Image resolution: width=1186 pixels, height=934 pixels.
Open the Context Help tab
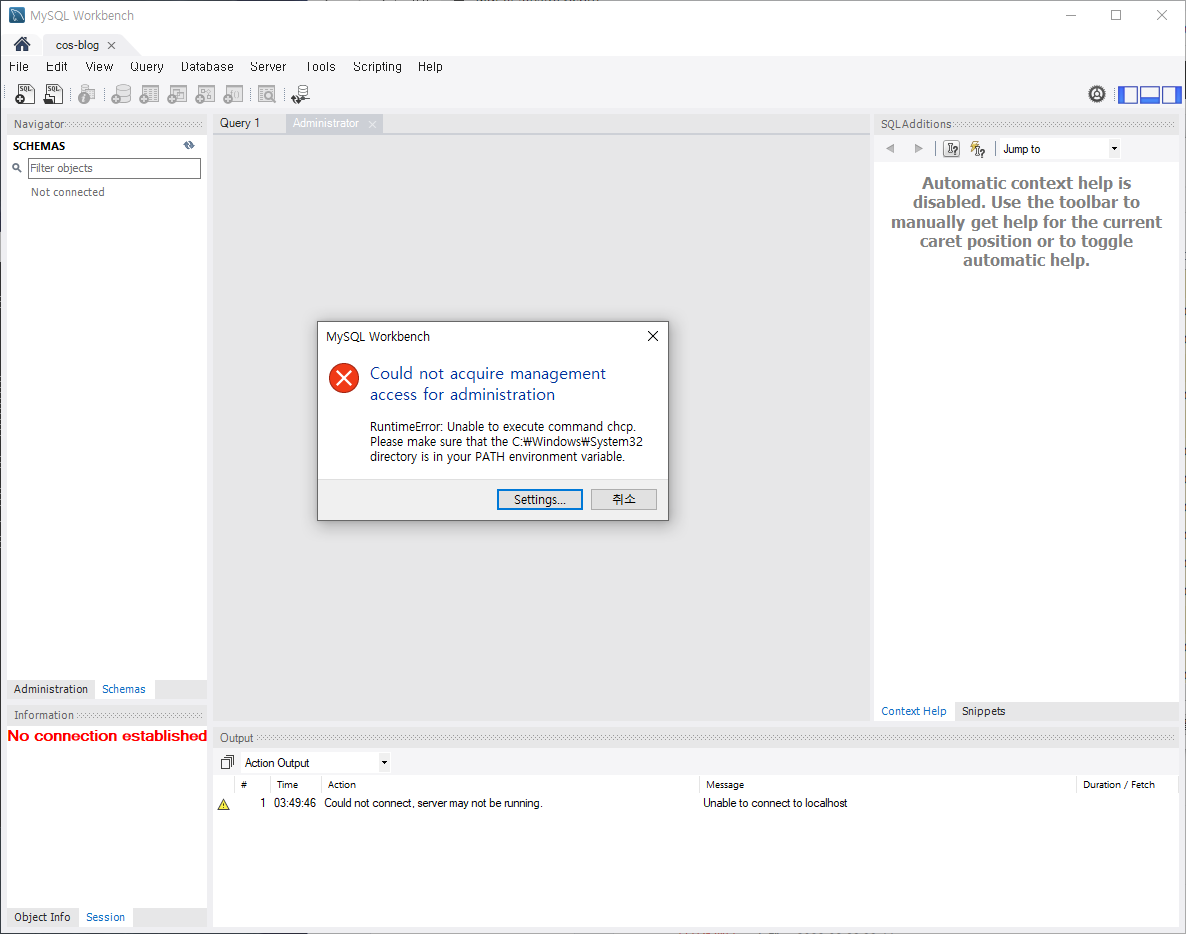coord(914,711)
